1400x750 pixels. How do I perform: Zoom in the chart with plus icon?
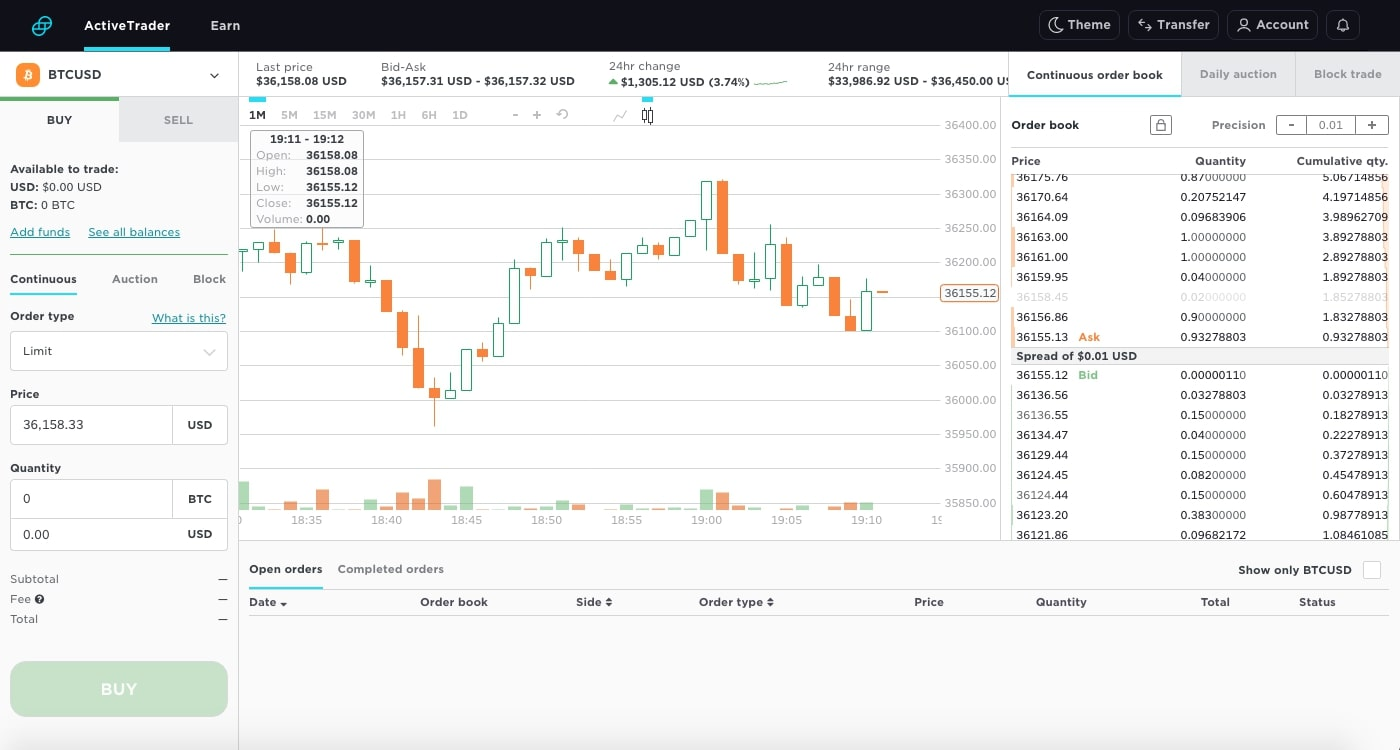(x=537, y=115)
